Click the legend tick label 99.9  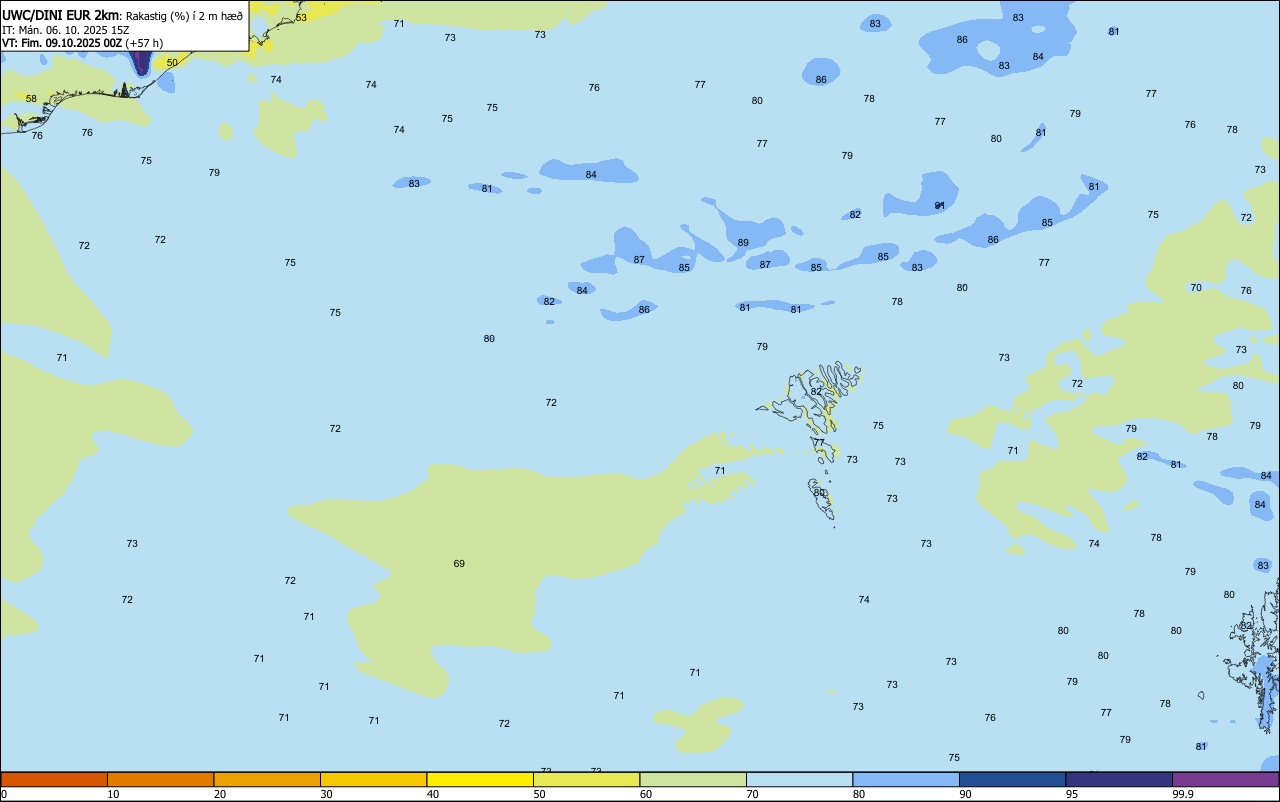click(1183, 794)
